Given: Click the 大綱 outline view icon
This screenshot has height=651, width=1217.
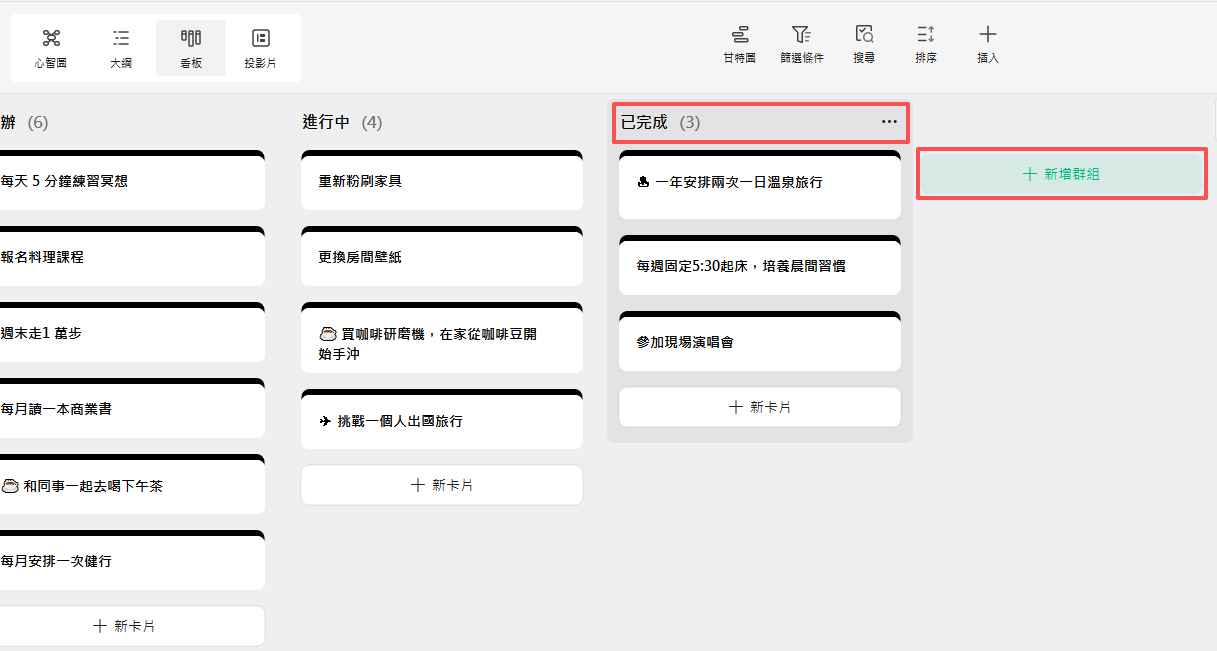Looking at the screenshot, I should tap(120, 46).
